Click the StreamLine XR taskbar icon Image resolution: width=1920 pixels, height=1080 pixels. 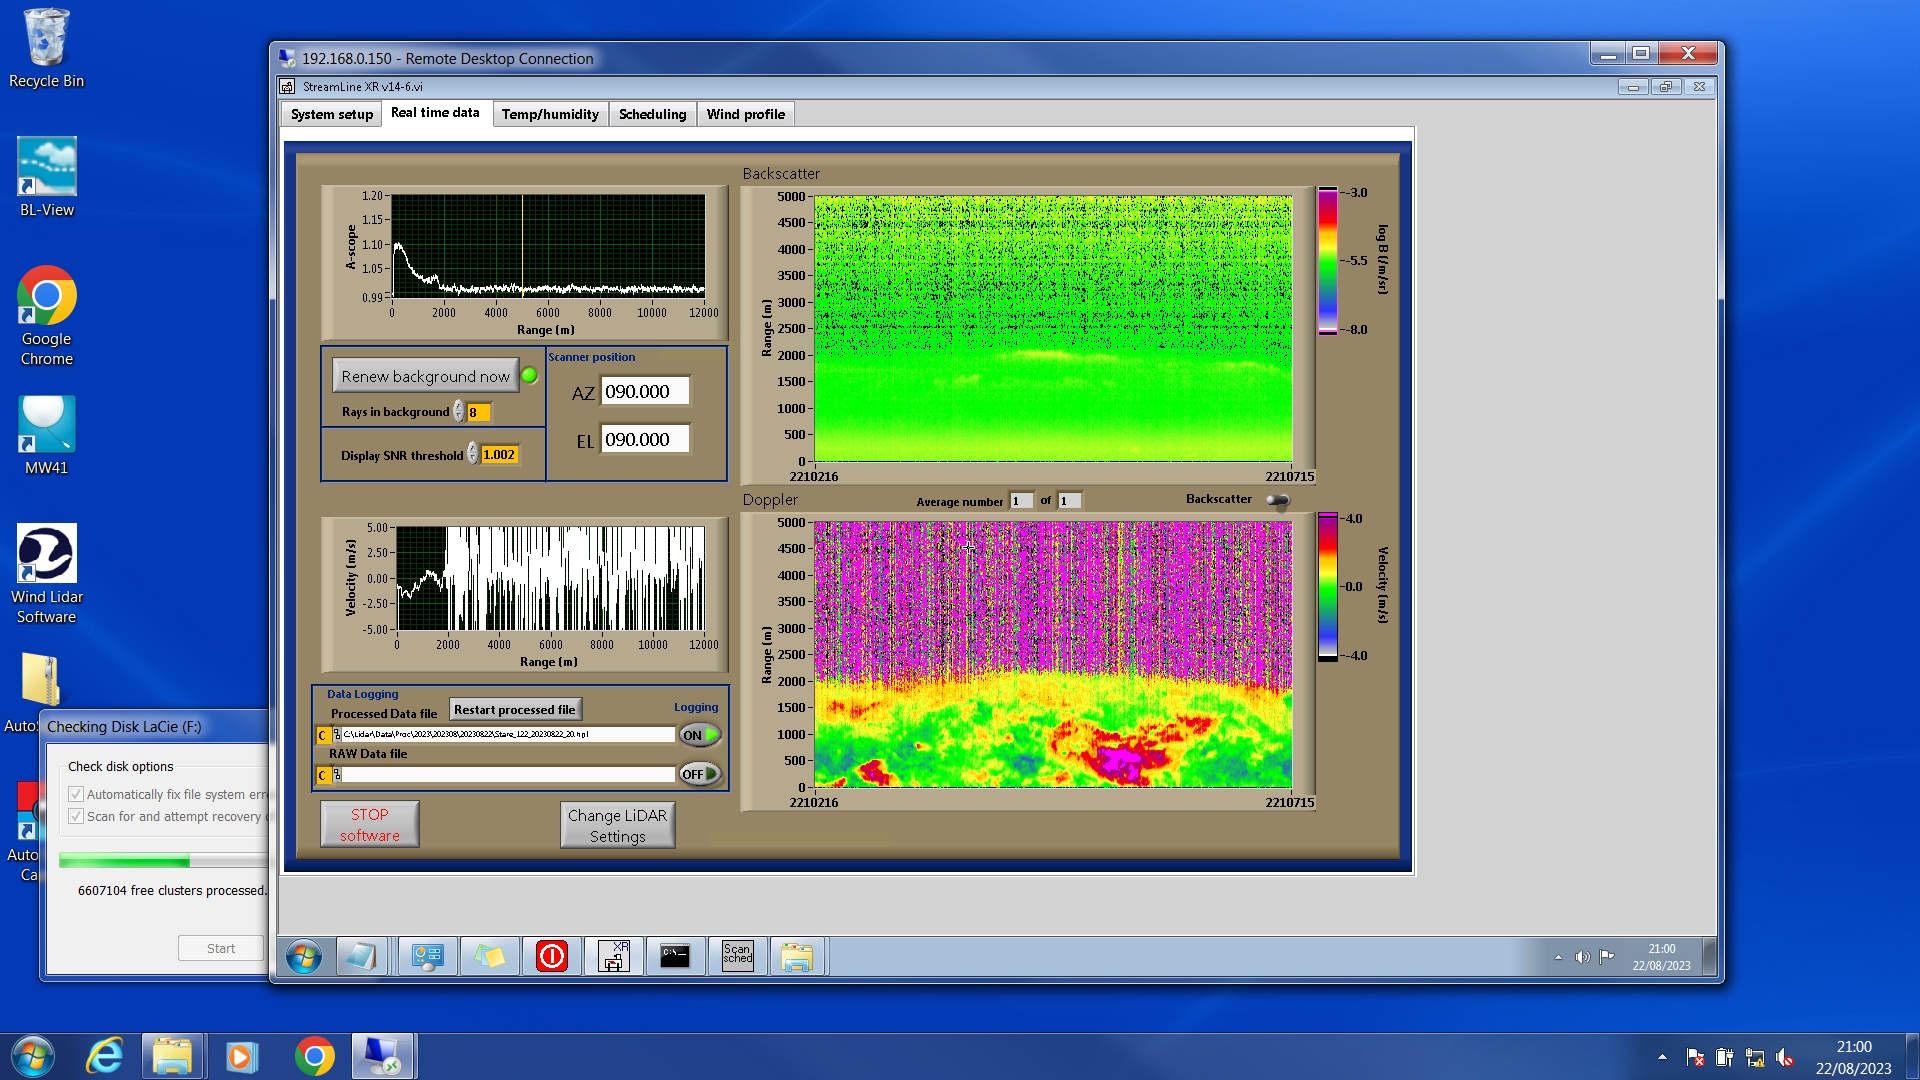pos(613,956)
